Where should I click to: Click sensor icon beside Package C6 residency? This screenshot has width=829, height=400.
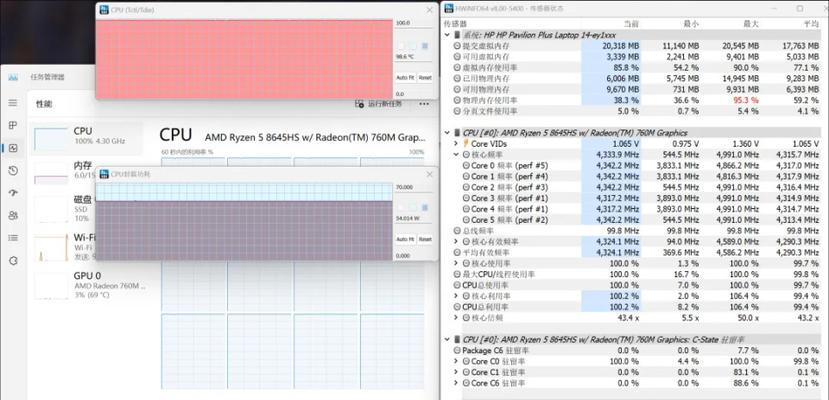point(457,350)
